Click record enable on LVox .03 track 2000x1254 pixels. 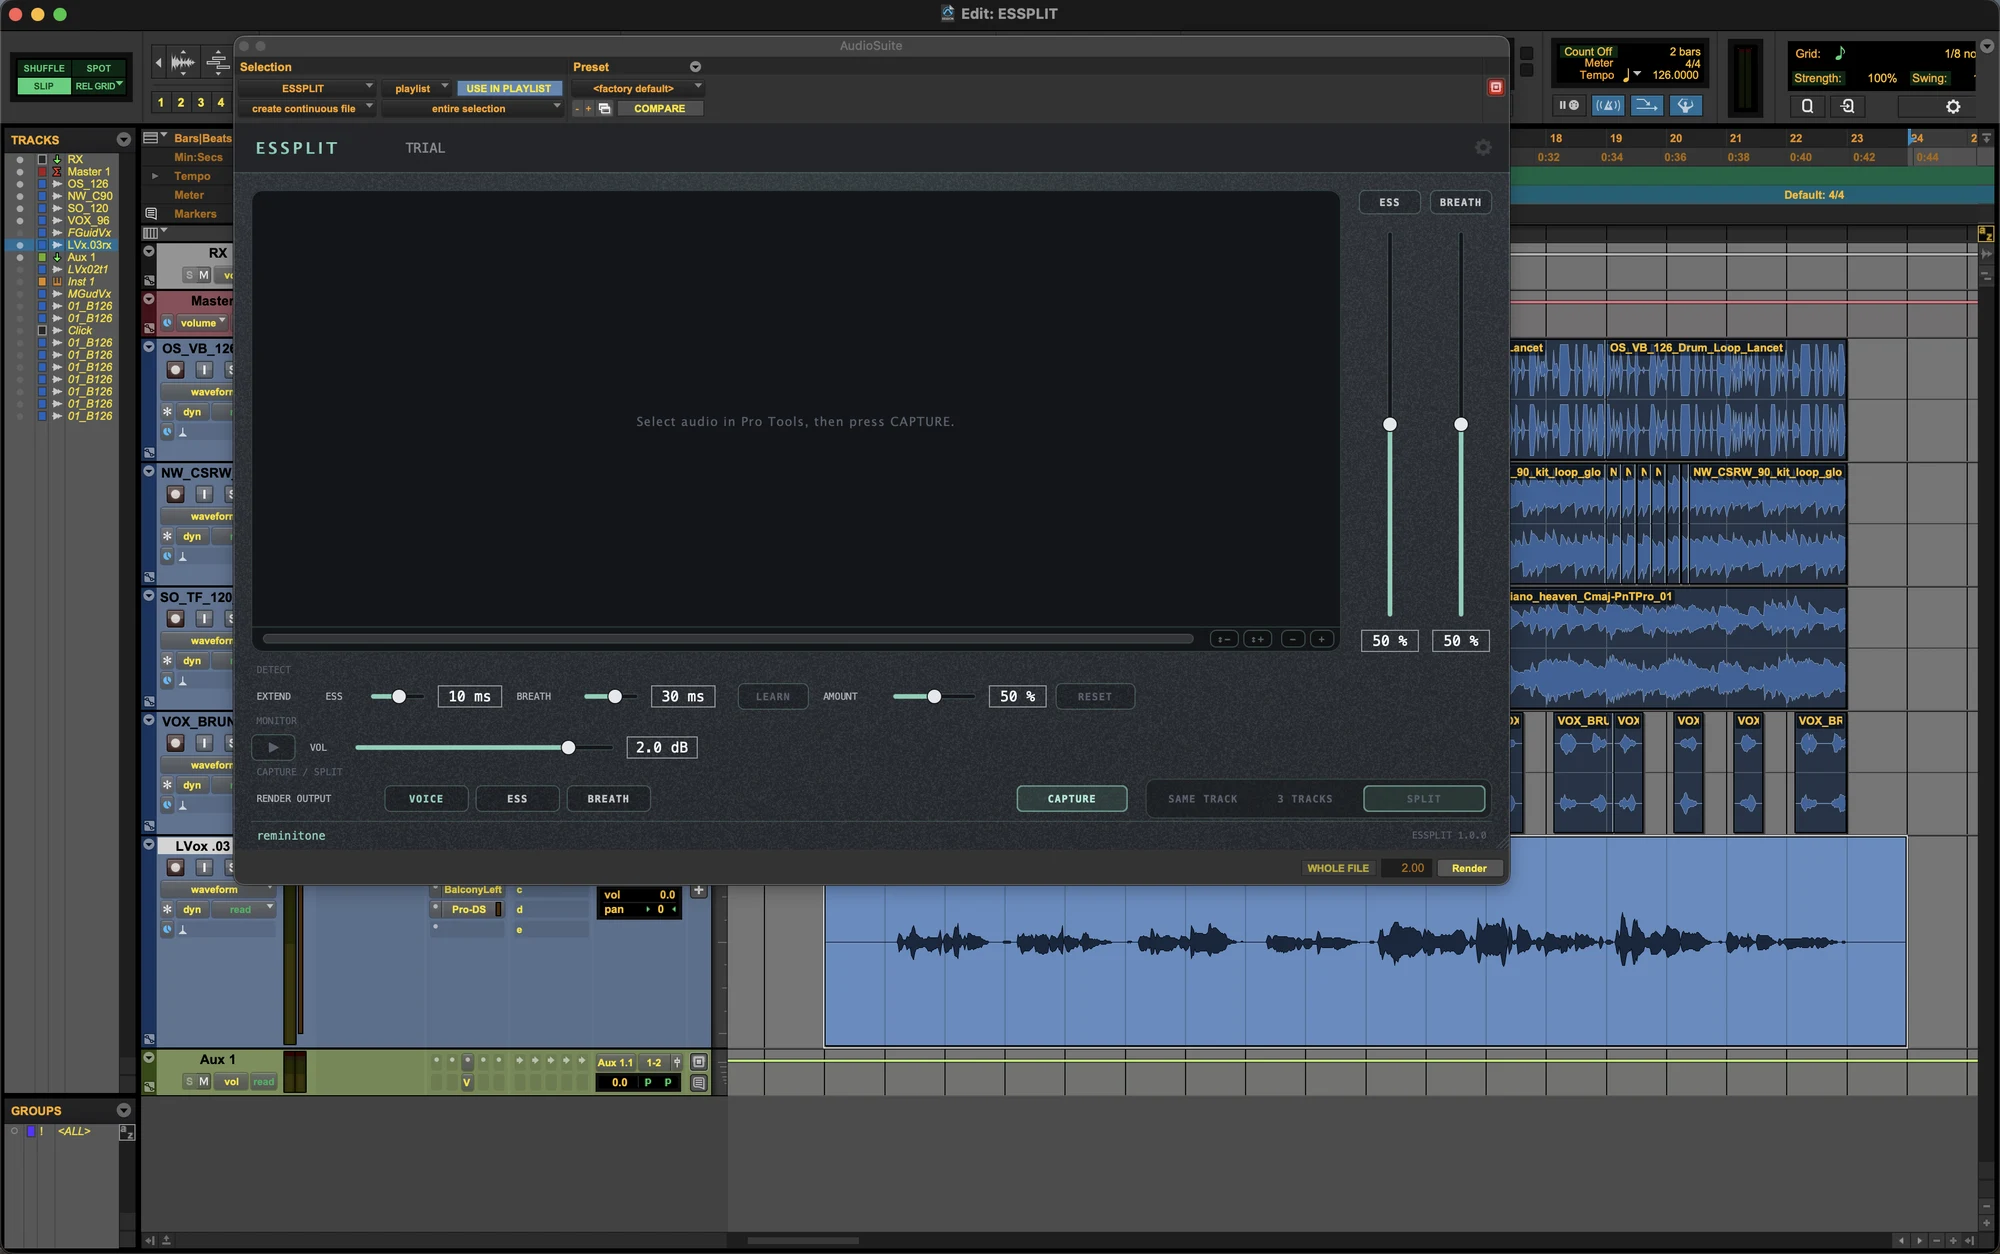tap(175, 867)
